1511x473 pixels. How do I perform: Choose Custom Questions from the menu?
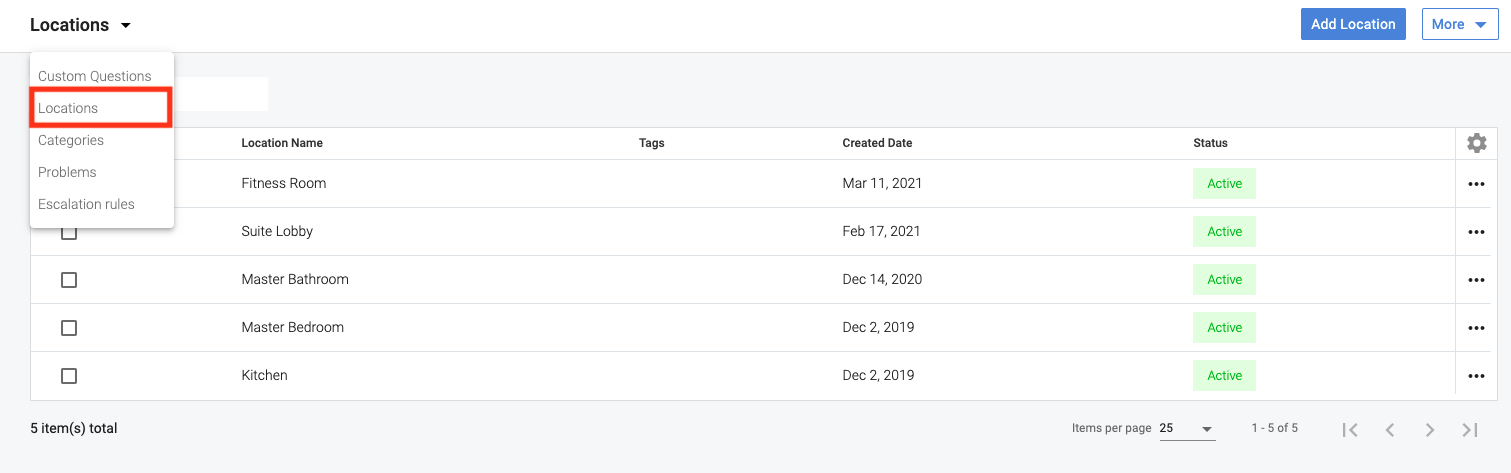tap(94, 76)
